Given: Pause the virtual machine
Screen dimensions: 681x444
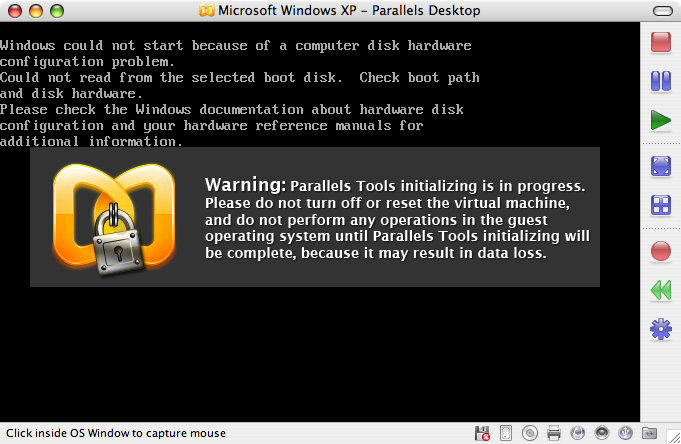Looking at the screenshot, I should click(661, 81).
